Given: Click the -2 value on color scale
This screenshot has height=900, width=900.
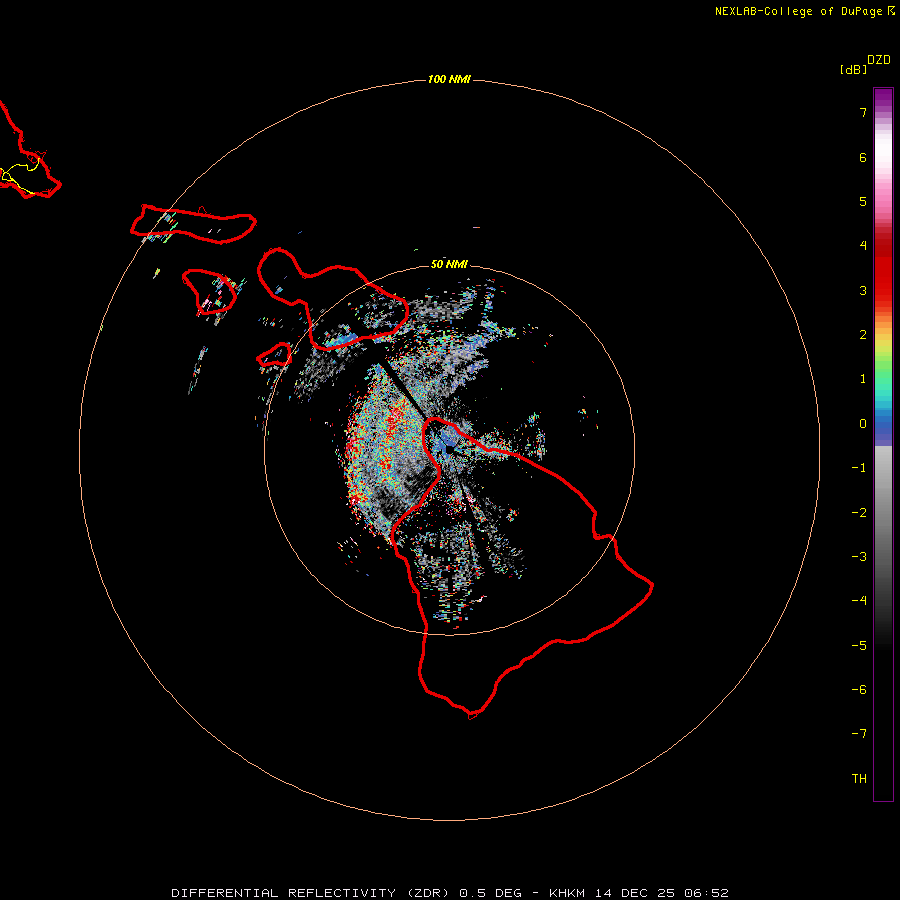Looking at the screenshot, I should (x=859, y=513).
